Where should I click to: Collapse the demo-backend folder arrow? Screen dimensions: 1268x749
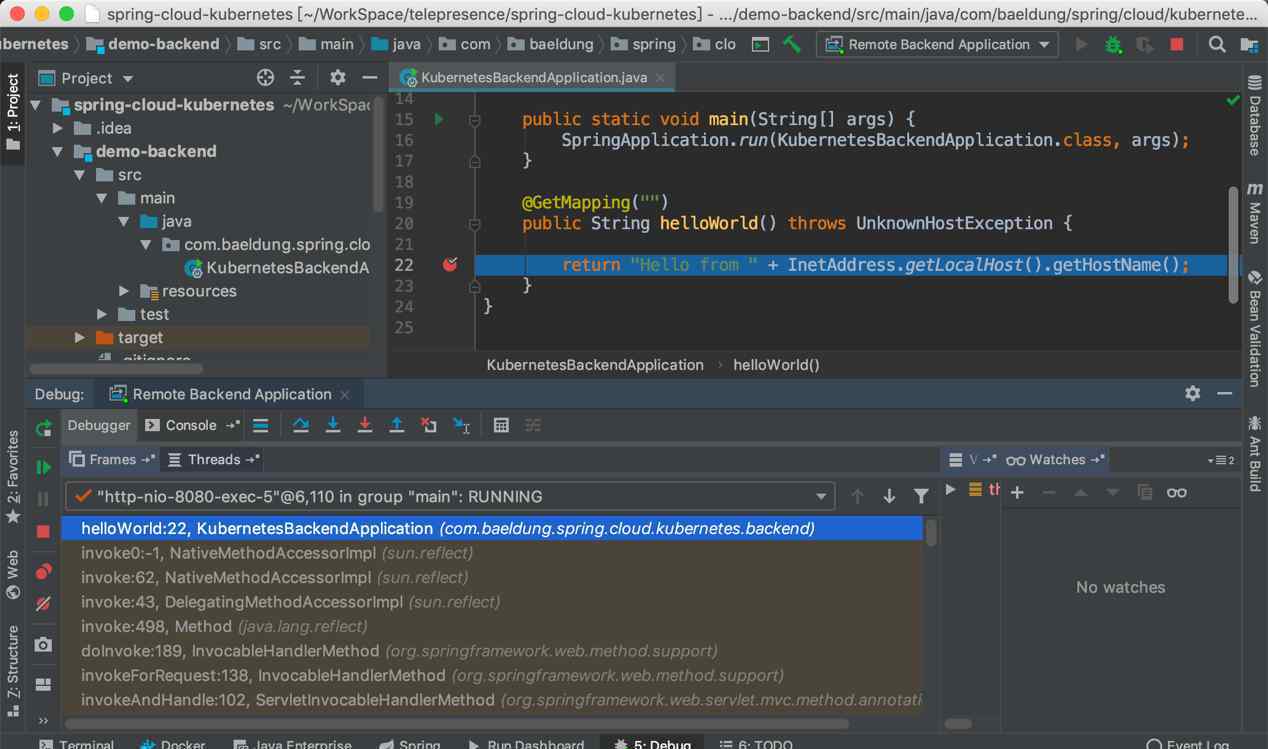tap(57, 151)
